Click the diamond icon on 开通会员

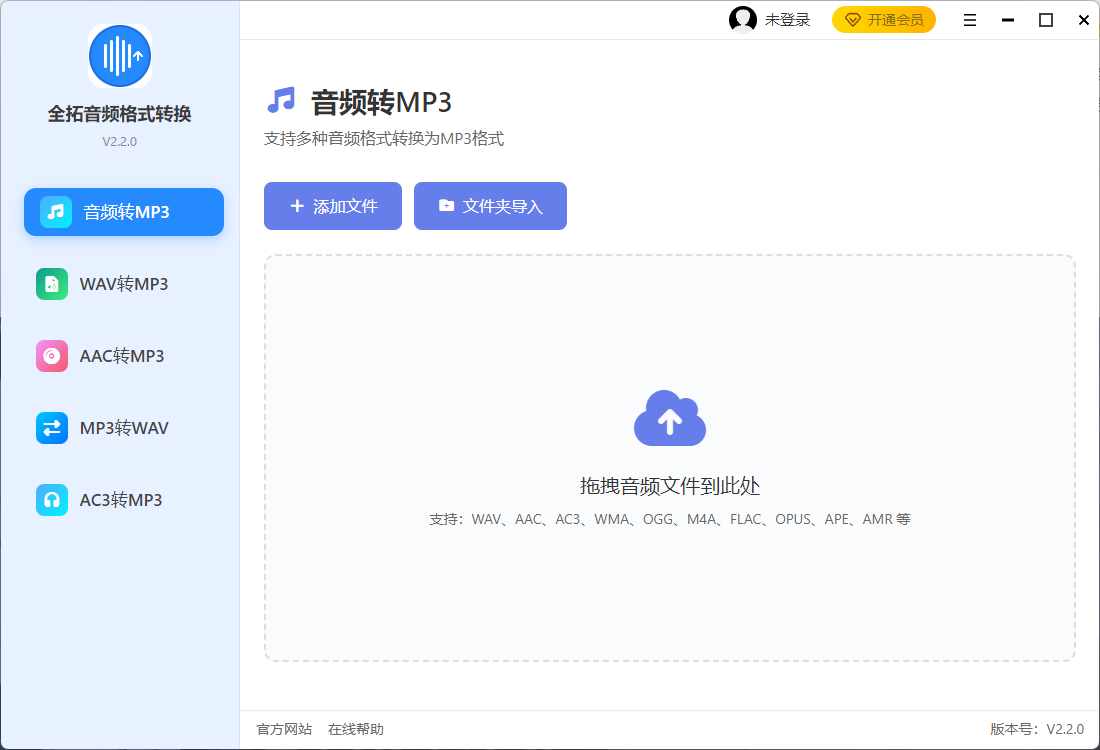click(853, 20)
